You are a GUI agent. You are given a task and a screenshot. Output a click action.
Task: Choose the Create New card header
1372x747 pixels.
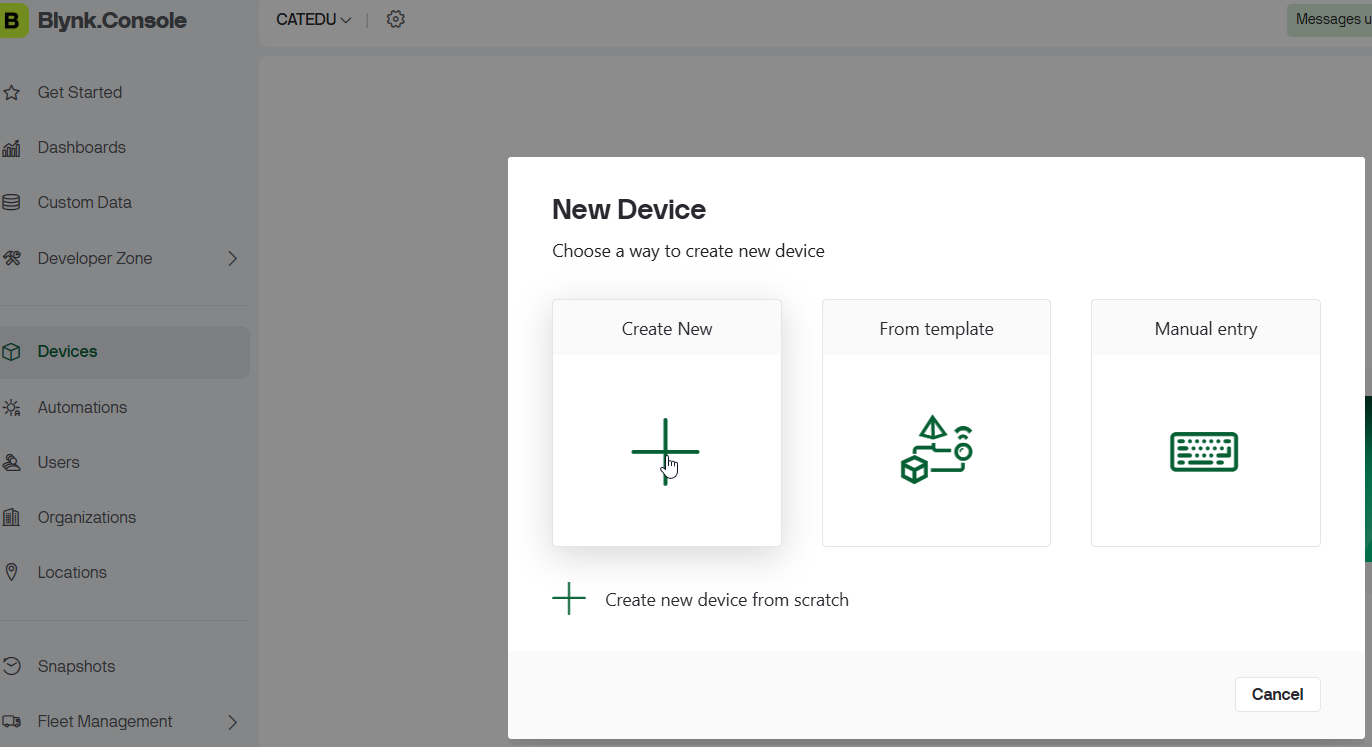click(x=667, y=329)
